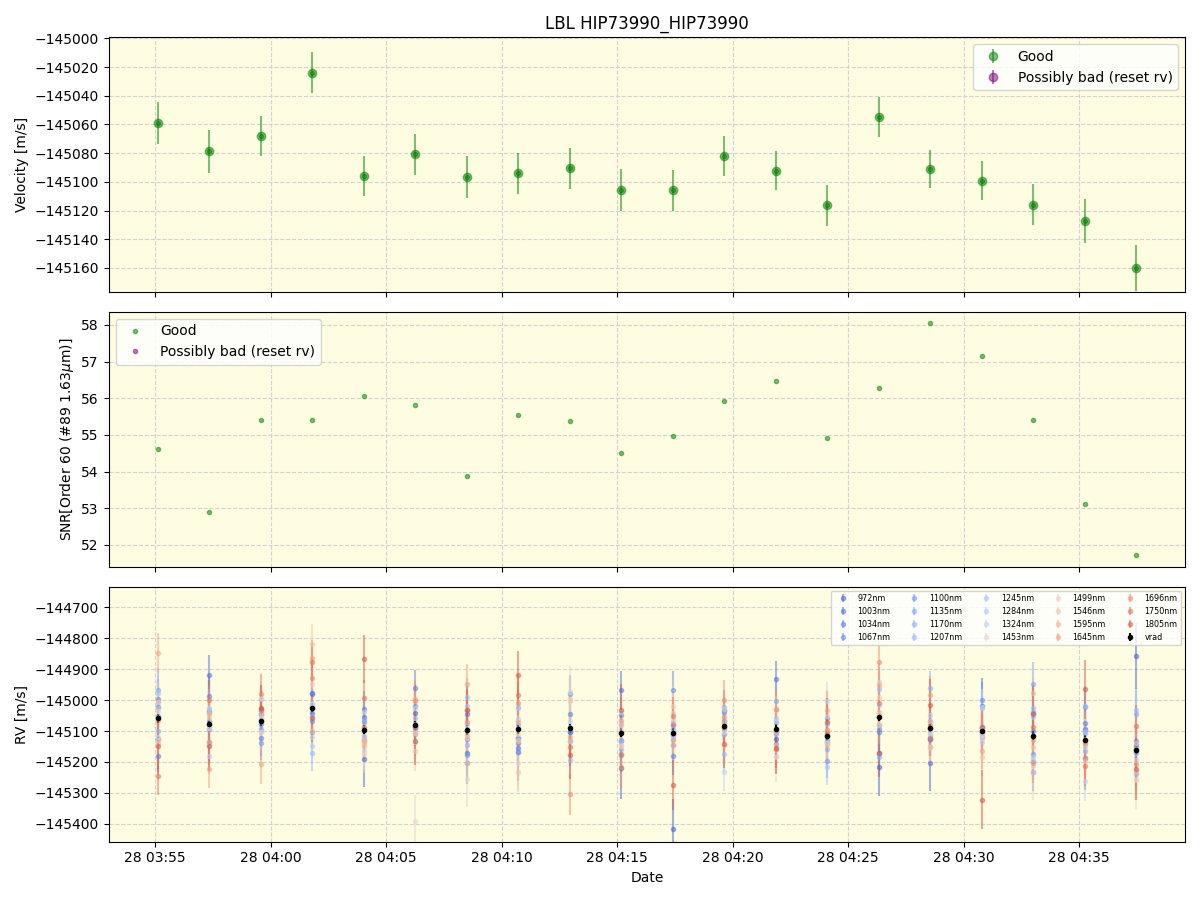
Task: Click the 1499nm legend marker
Action: 1059,598
